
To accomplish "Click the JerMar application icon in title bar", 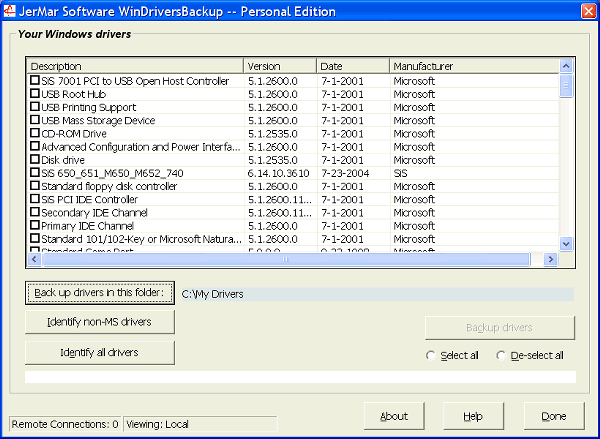I will point(9,11).
